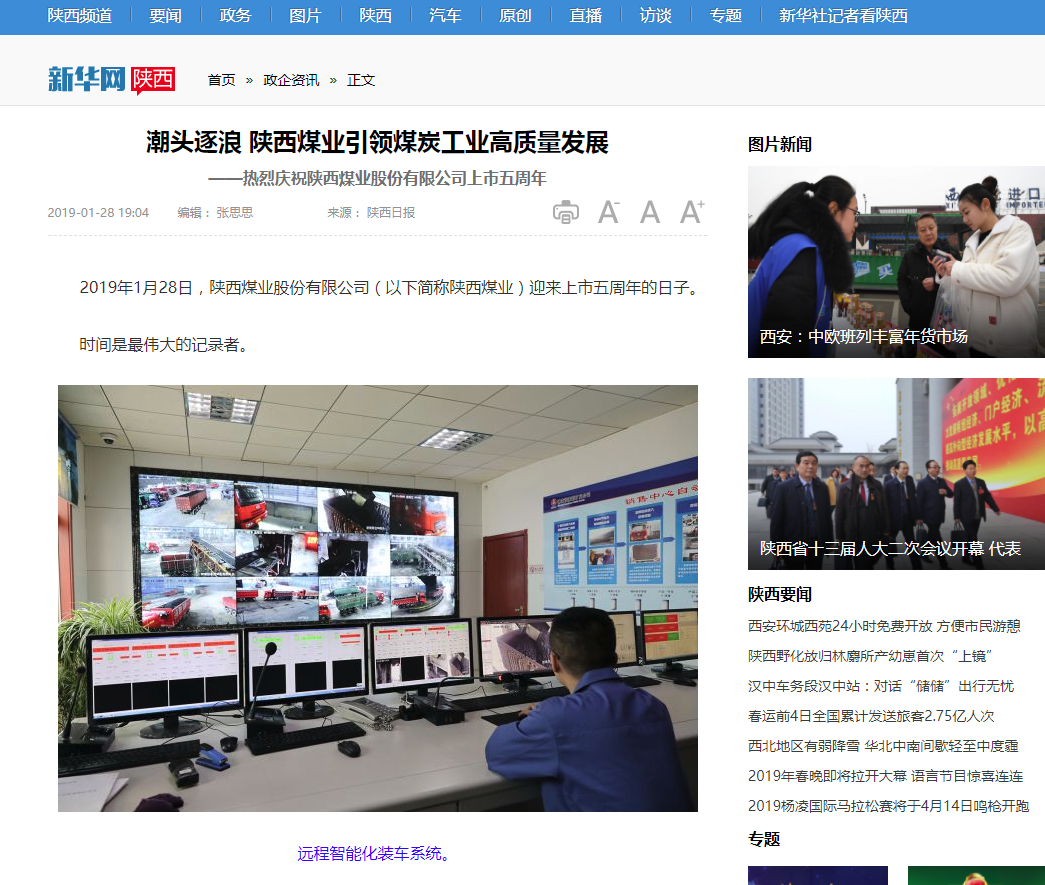Click the image caption 远程智能化装车系统

374,854
